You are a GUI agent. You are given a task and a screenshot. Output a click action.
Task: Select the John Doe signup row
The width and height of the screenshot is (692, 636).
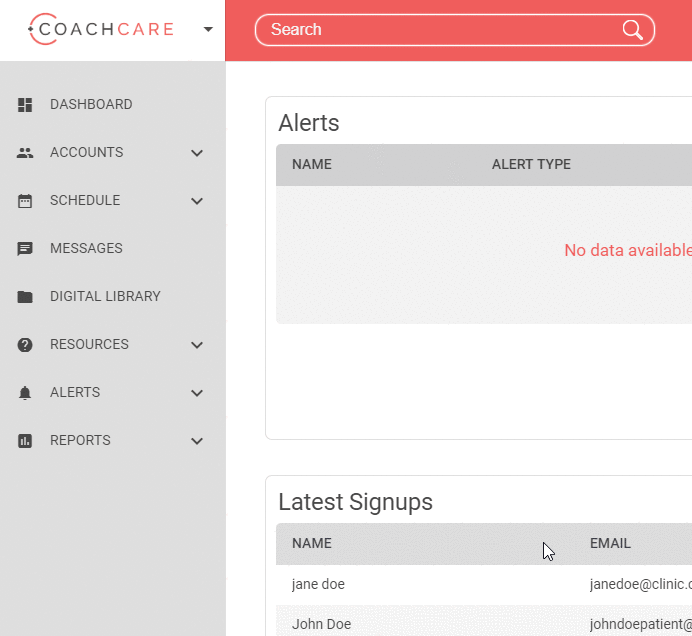click(484, 621)
